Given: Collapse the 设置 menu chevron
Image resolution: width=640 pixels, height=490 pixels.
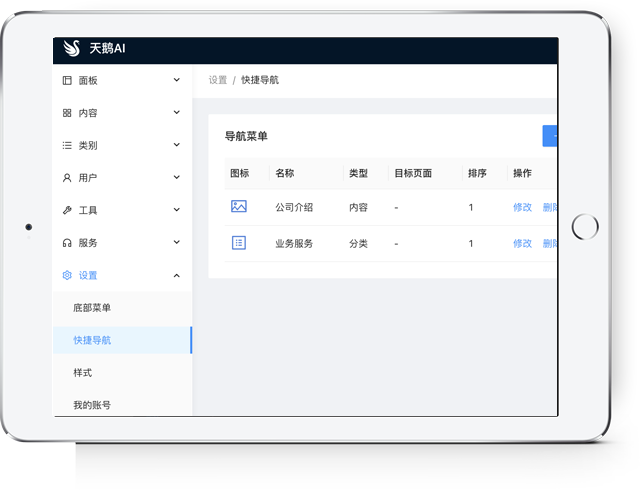Looking at the screenshot, I should (x=177, y=276).
